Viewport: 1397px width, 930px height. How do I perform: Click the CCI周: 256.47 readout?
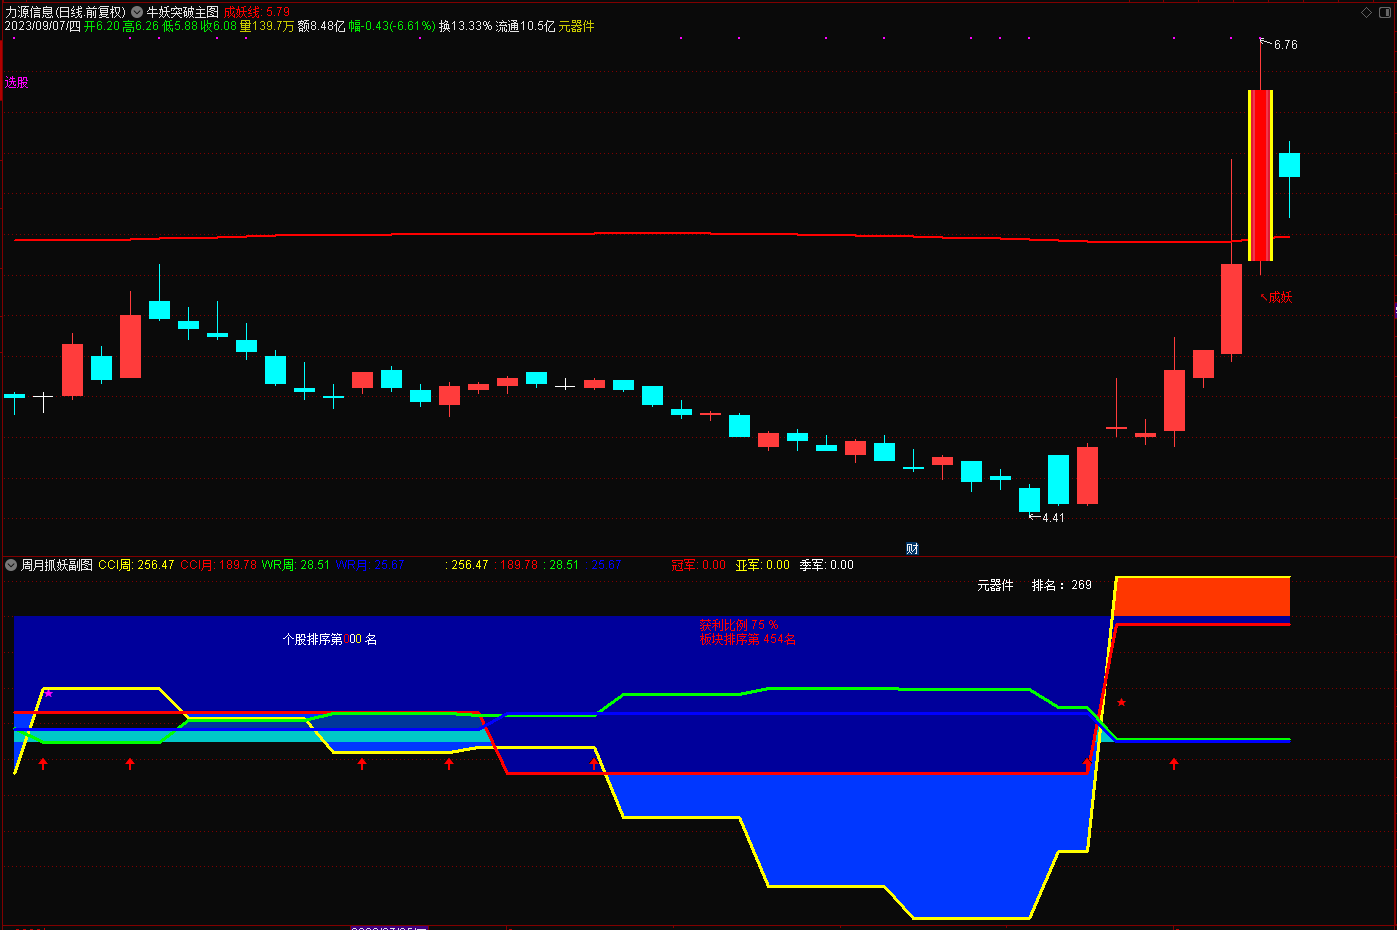click(136, 565)
